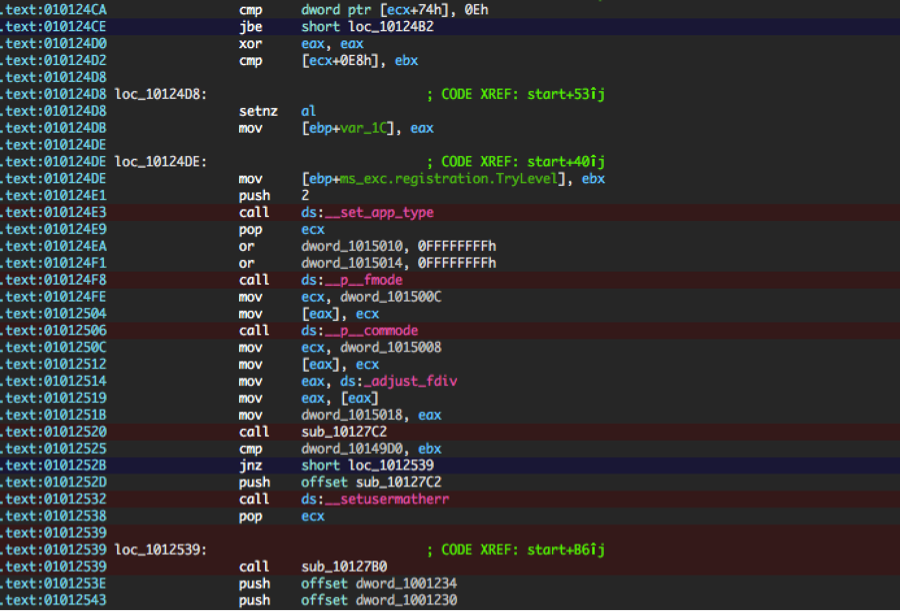Click the ms_exc.registration.TryLevel operand
900x611 pixels.
[449, 179]
